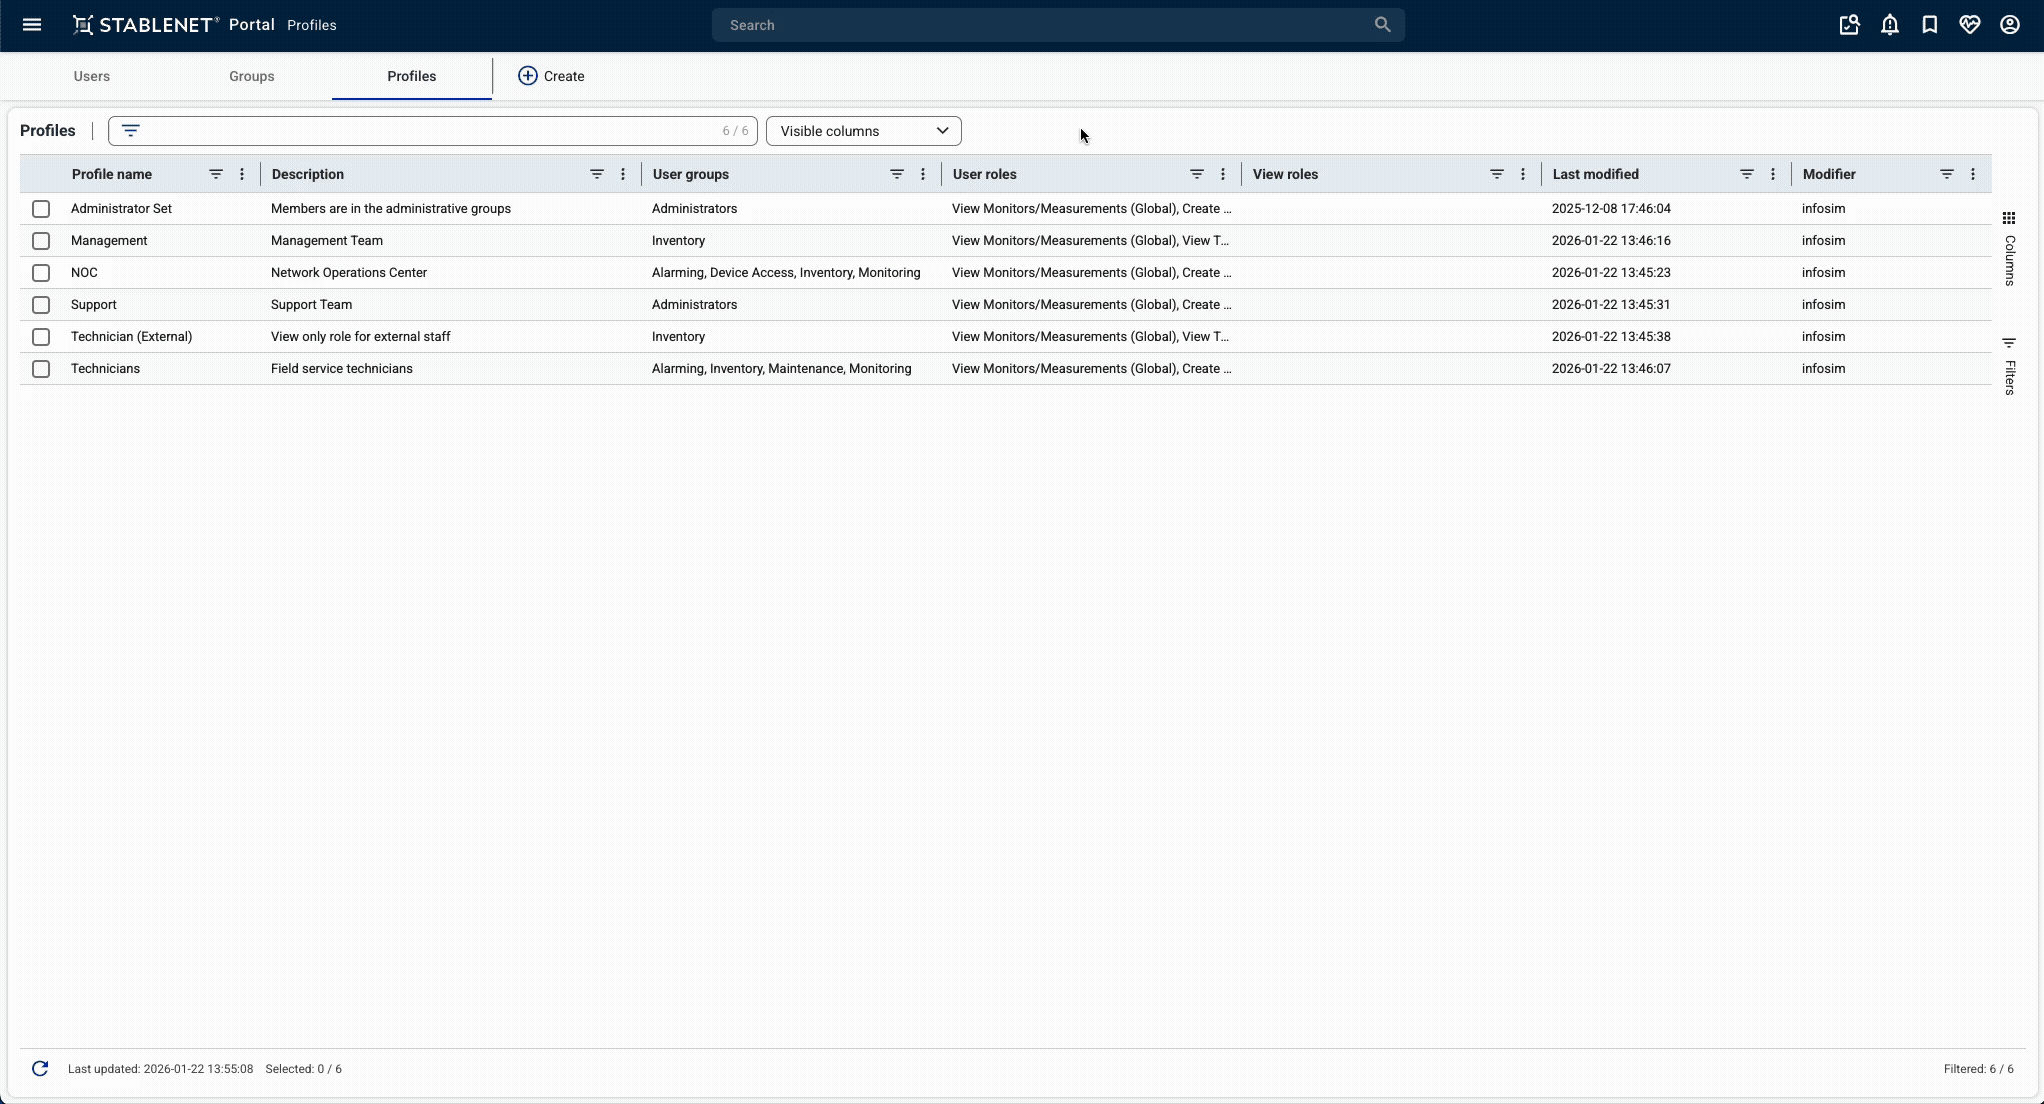Click the Profile name column filter icon
This screenshot has height=1104, width=2044.
[215, 174]
